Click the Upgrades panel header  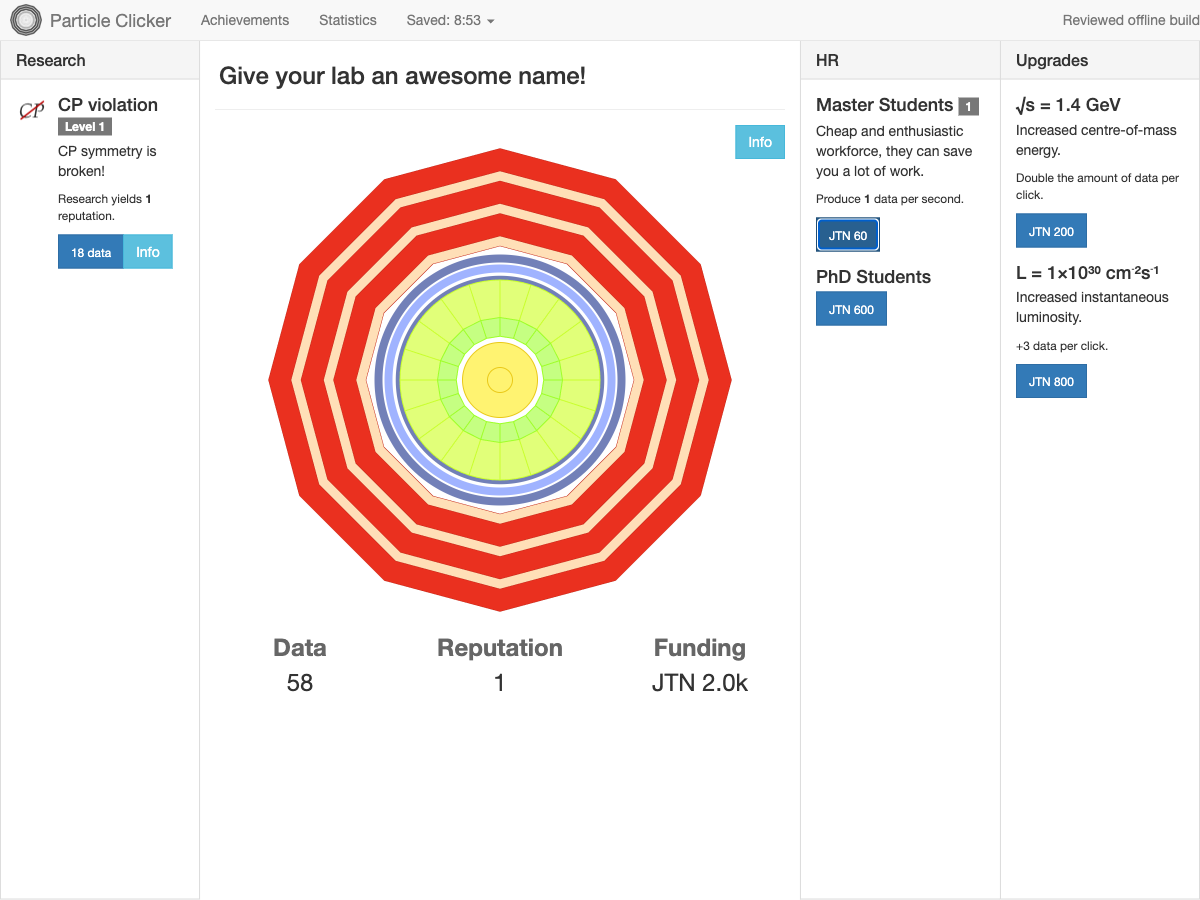point(1100,60)
